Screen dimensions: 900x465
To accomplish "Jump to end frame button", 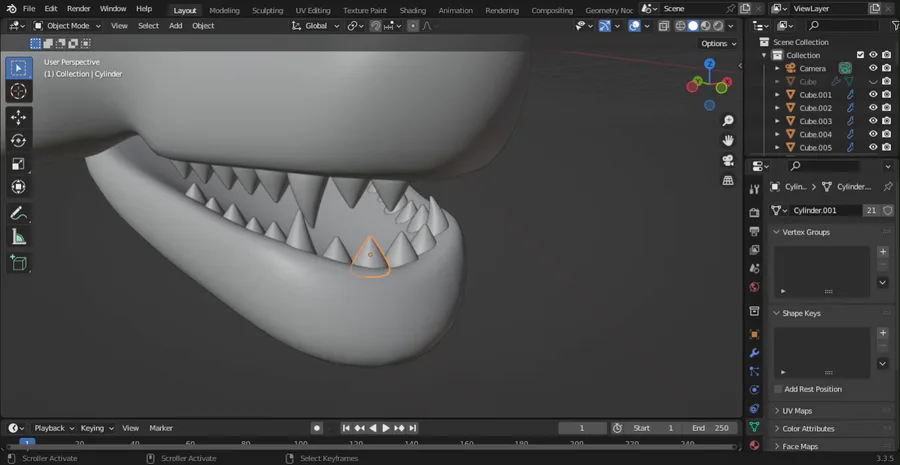I will (413, 428).
